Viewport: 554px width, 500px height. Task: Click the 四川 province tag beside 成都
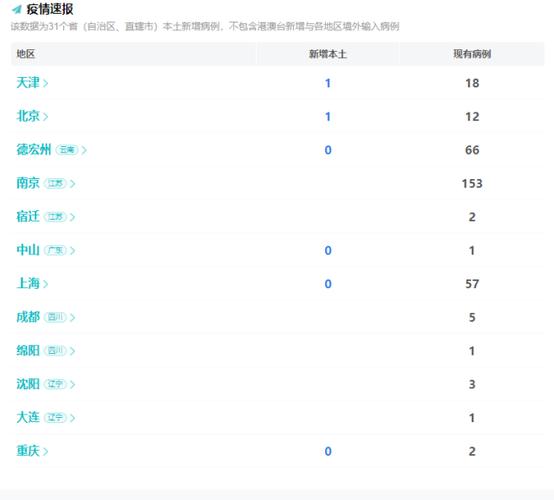(x=55, y=317)
